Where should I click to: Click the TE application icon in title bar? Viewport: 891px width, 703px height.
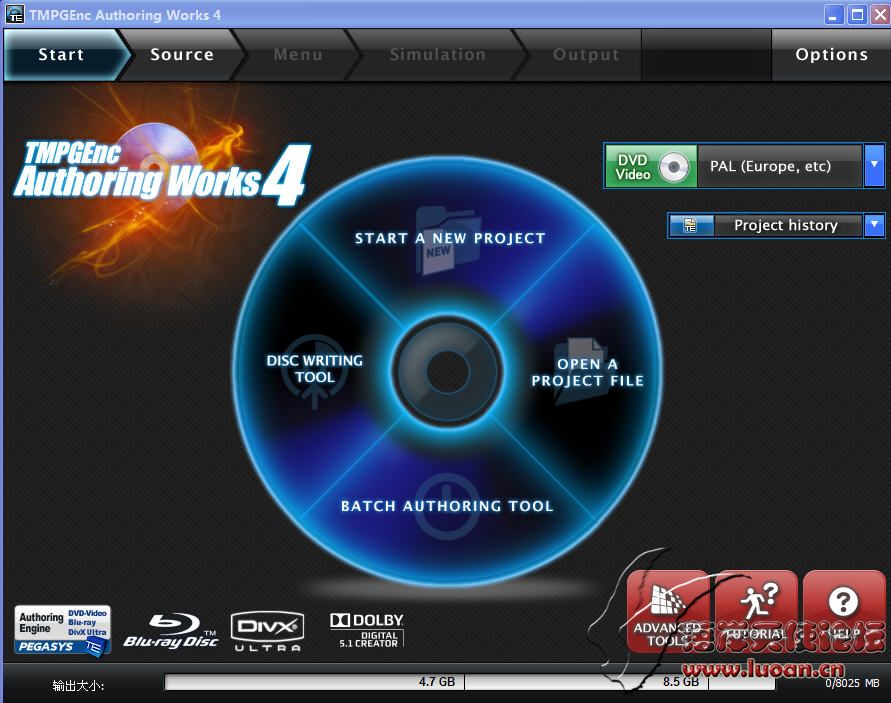point(15,14)
